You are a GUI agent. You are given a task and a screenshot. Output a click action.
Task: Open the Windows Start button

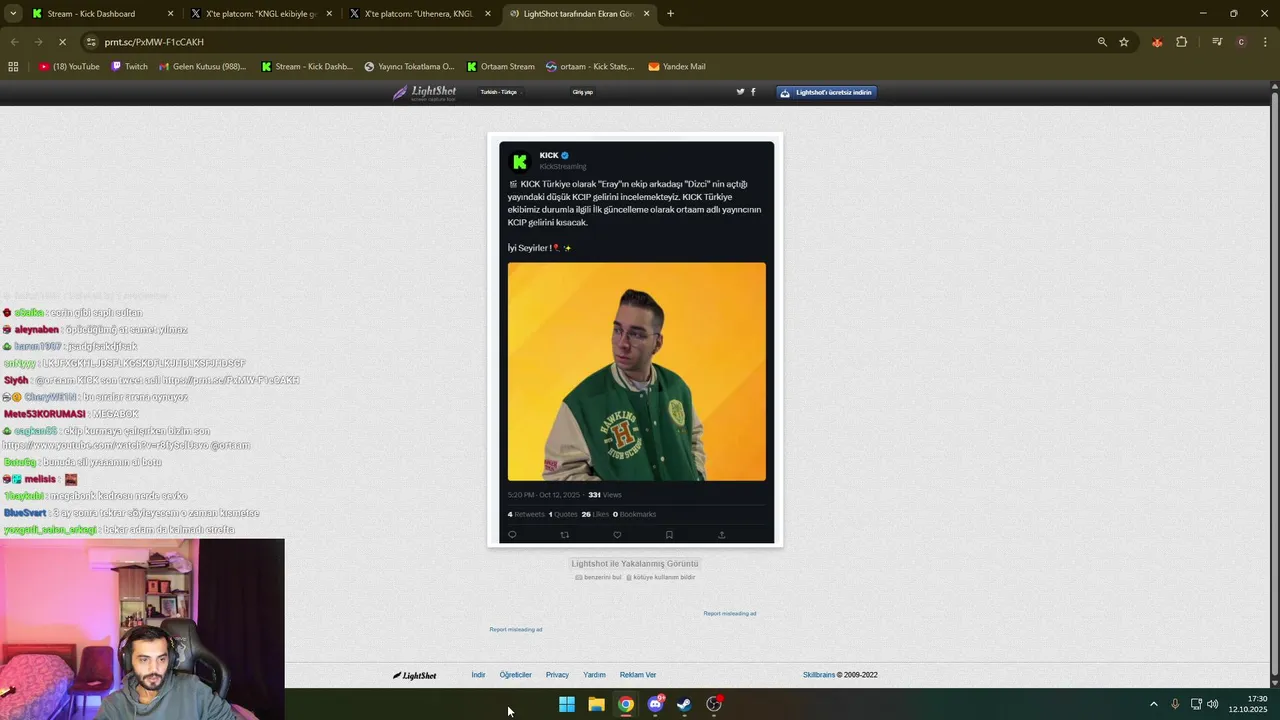[567, 704]
